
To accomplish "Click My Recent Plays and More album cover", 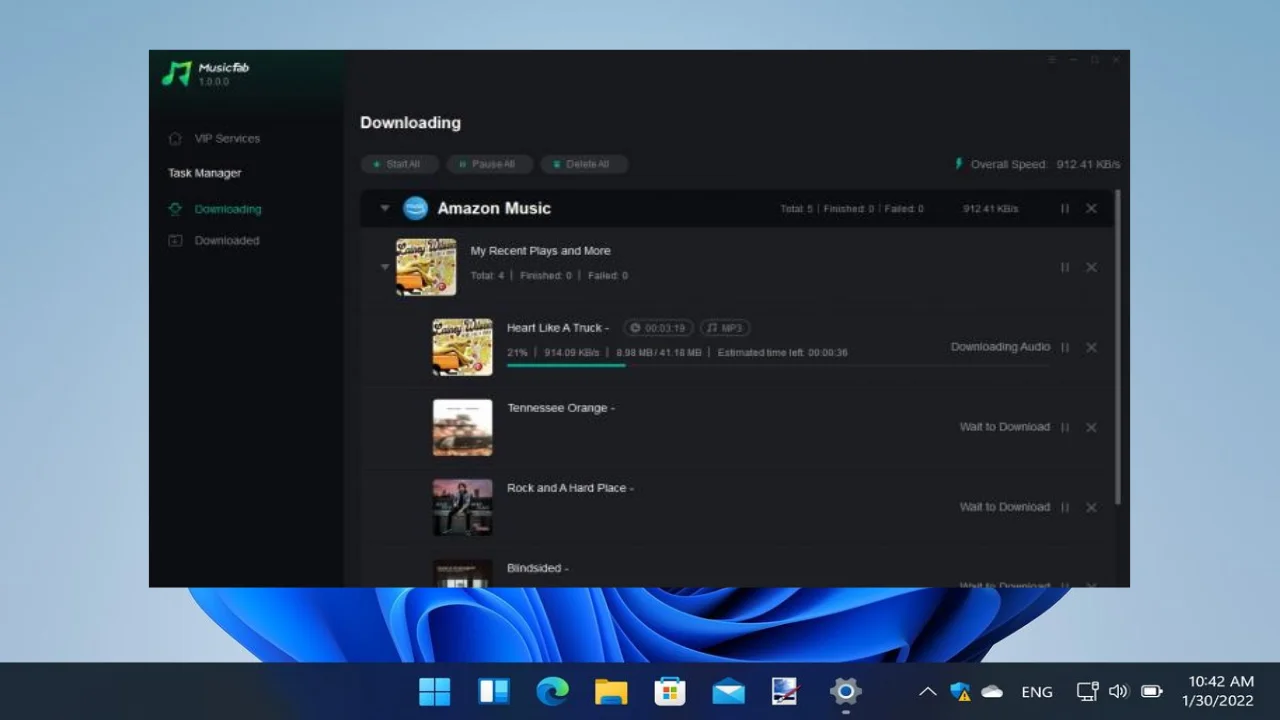I will point(426,267).
